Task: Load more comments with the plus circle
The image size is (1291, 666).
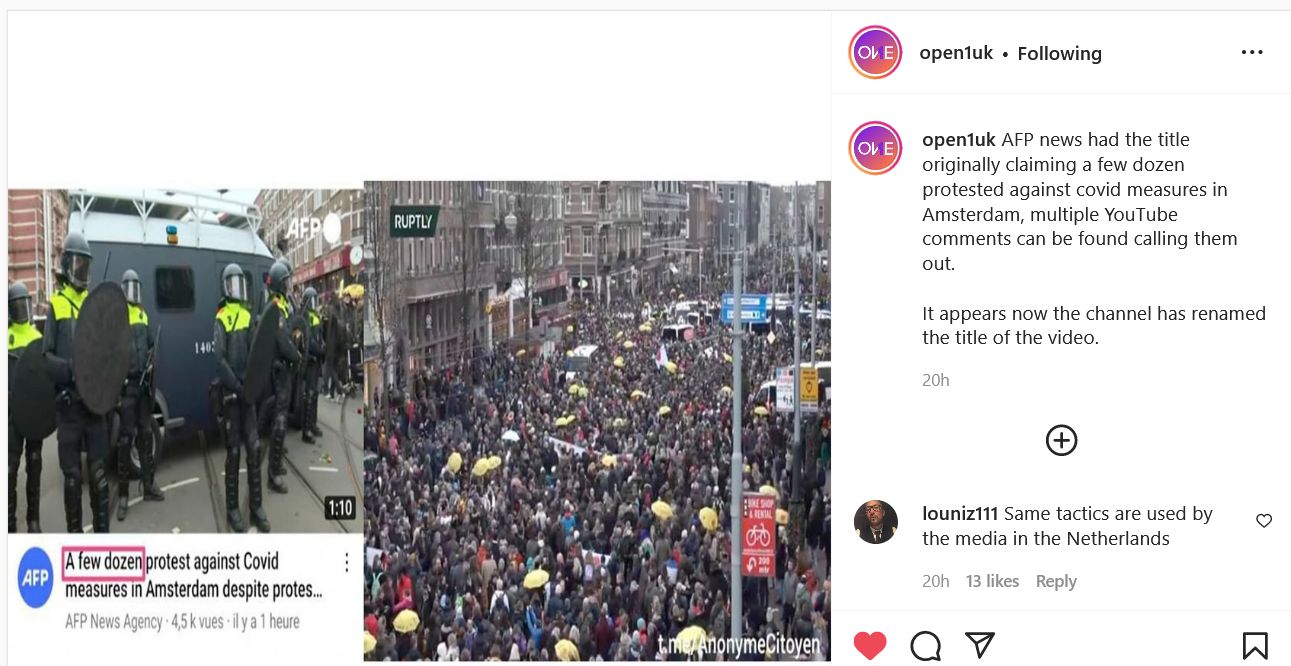Action: [x=1061, y=440]
